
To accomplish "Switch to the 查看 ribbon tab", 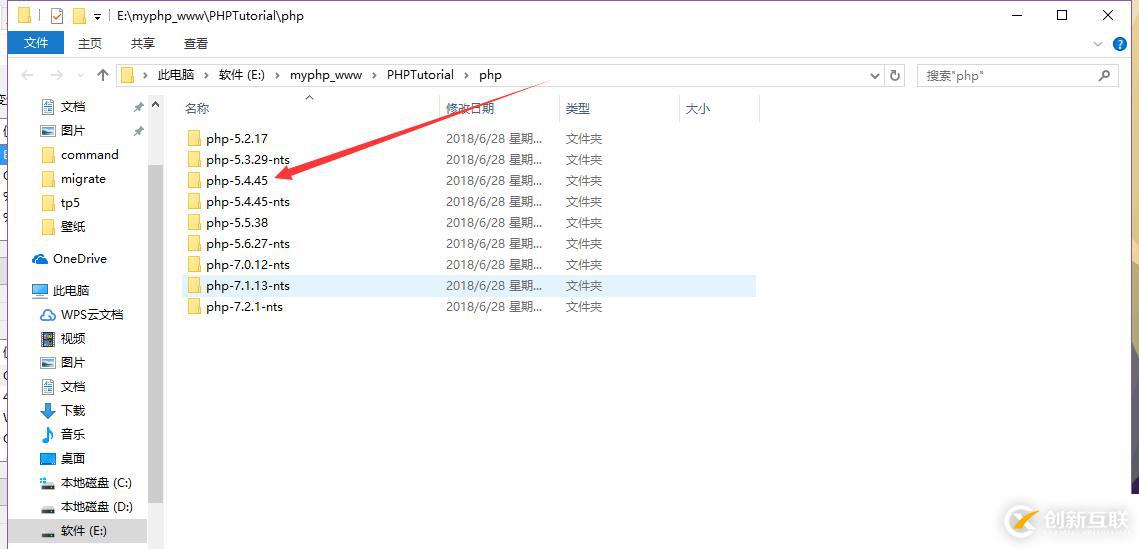I will tap(196, 43).
